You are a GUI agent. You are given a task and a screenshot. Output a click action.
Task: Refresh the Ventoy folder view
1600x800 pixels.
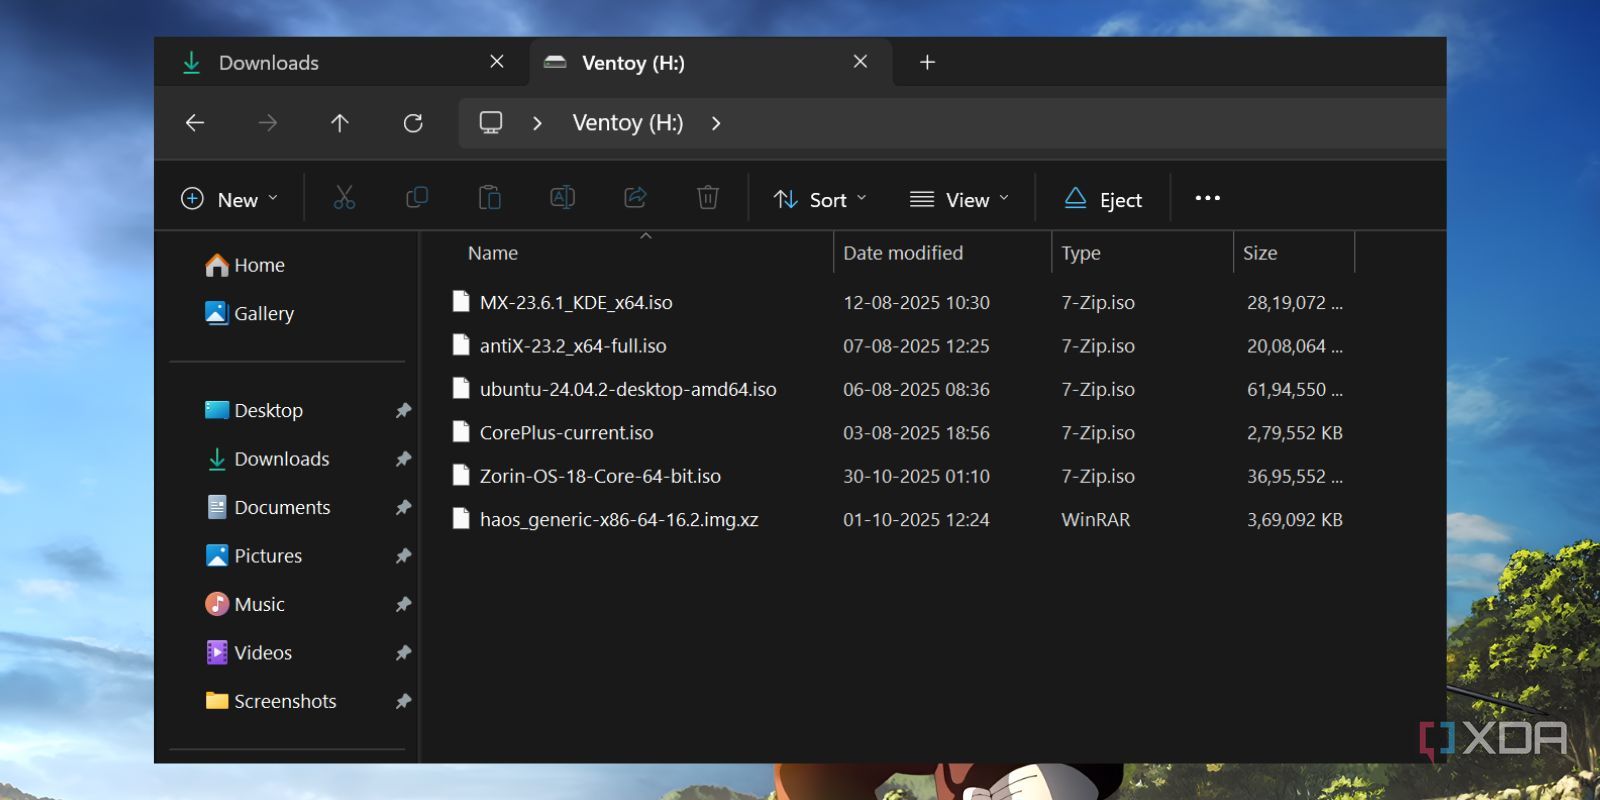tap(413, 122)
